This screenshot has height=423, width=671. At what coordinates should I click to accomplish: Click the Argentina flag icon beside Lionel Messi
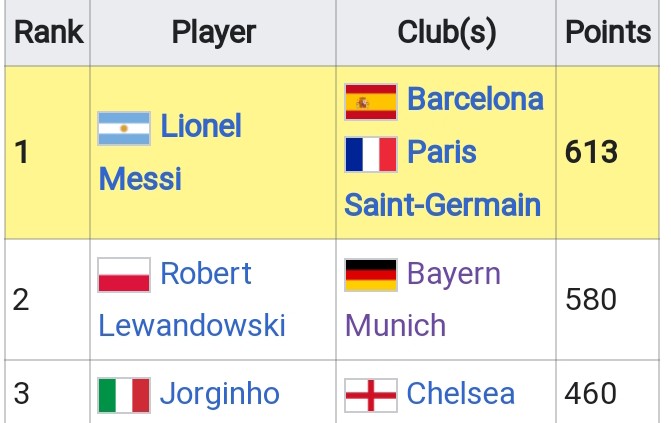[x=124, y=128]
